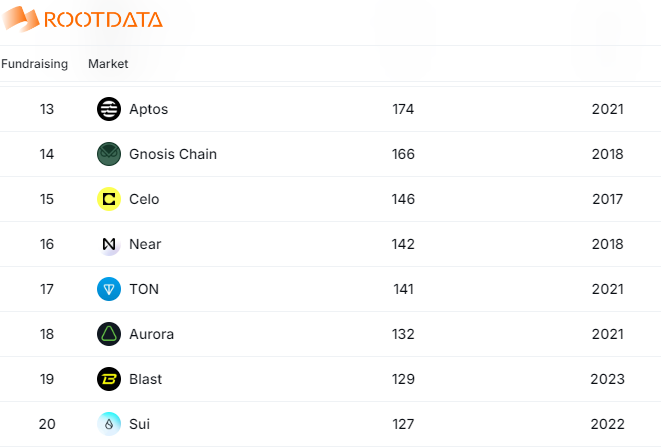661x448 pixels.
Task: Click the RootData logo
Action: (83, 19)
